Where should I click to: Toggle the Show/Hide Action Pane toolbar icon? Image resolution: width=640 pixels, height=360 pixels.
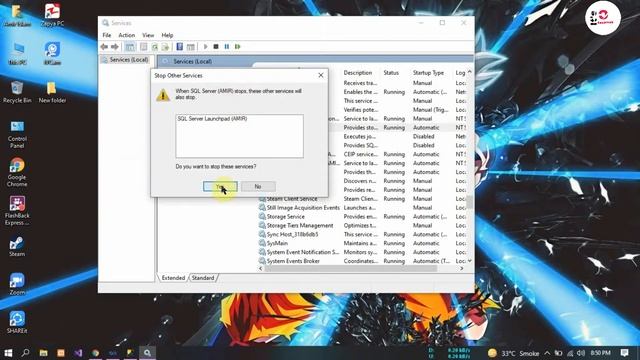pyautogui.click(x=191, y=47)
